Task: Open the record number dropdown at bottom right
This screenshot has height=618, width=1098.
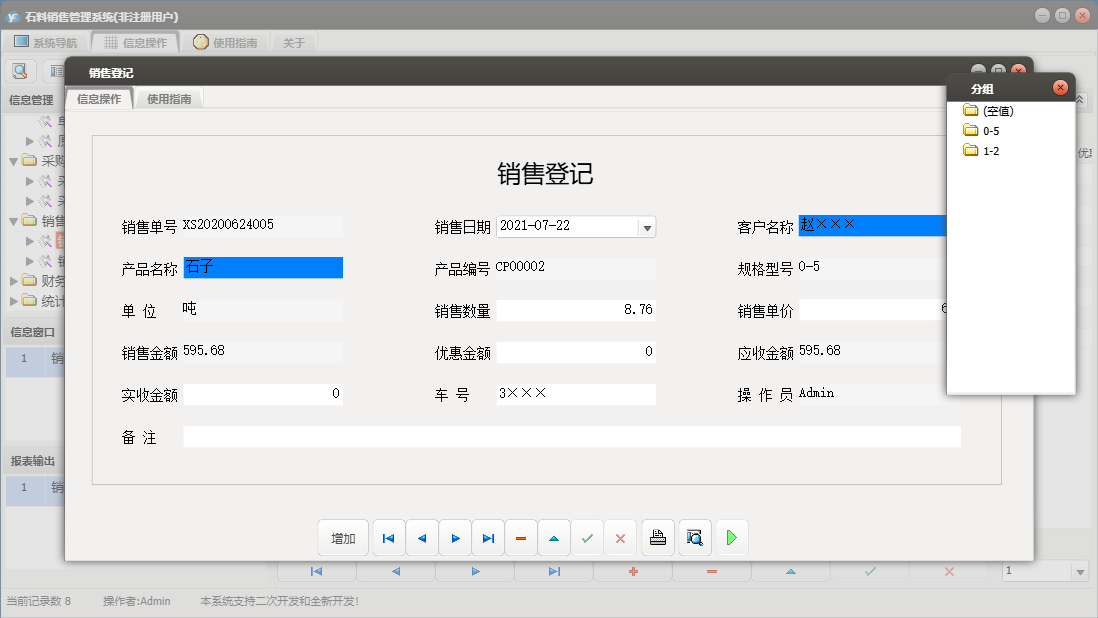Action: [x=1079, y=570]
